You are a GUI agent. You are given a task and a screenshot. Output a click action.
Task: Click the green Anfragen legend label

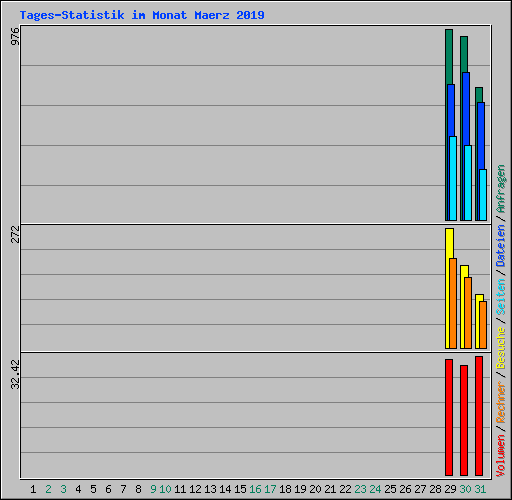(x=501, y=189)
